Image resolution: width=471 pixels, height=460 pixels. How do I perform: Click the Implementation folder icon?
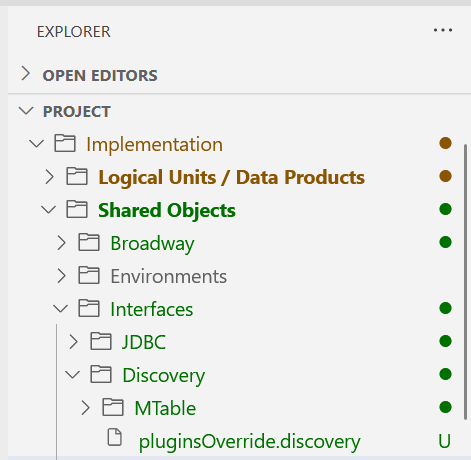click(x=65, y=143)
